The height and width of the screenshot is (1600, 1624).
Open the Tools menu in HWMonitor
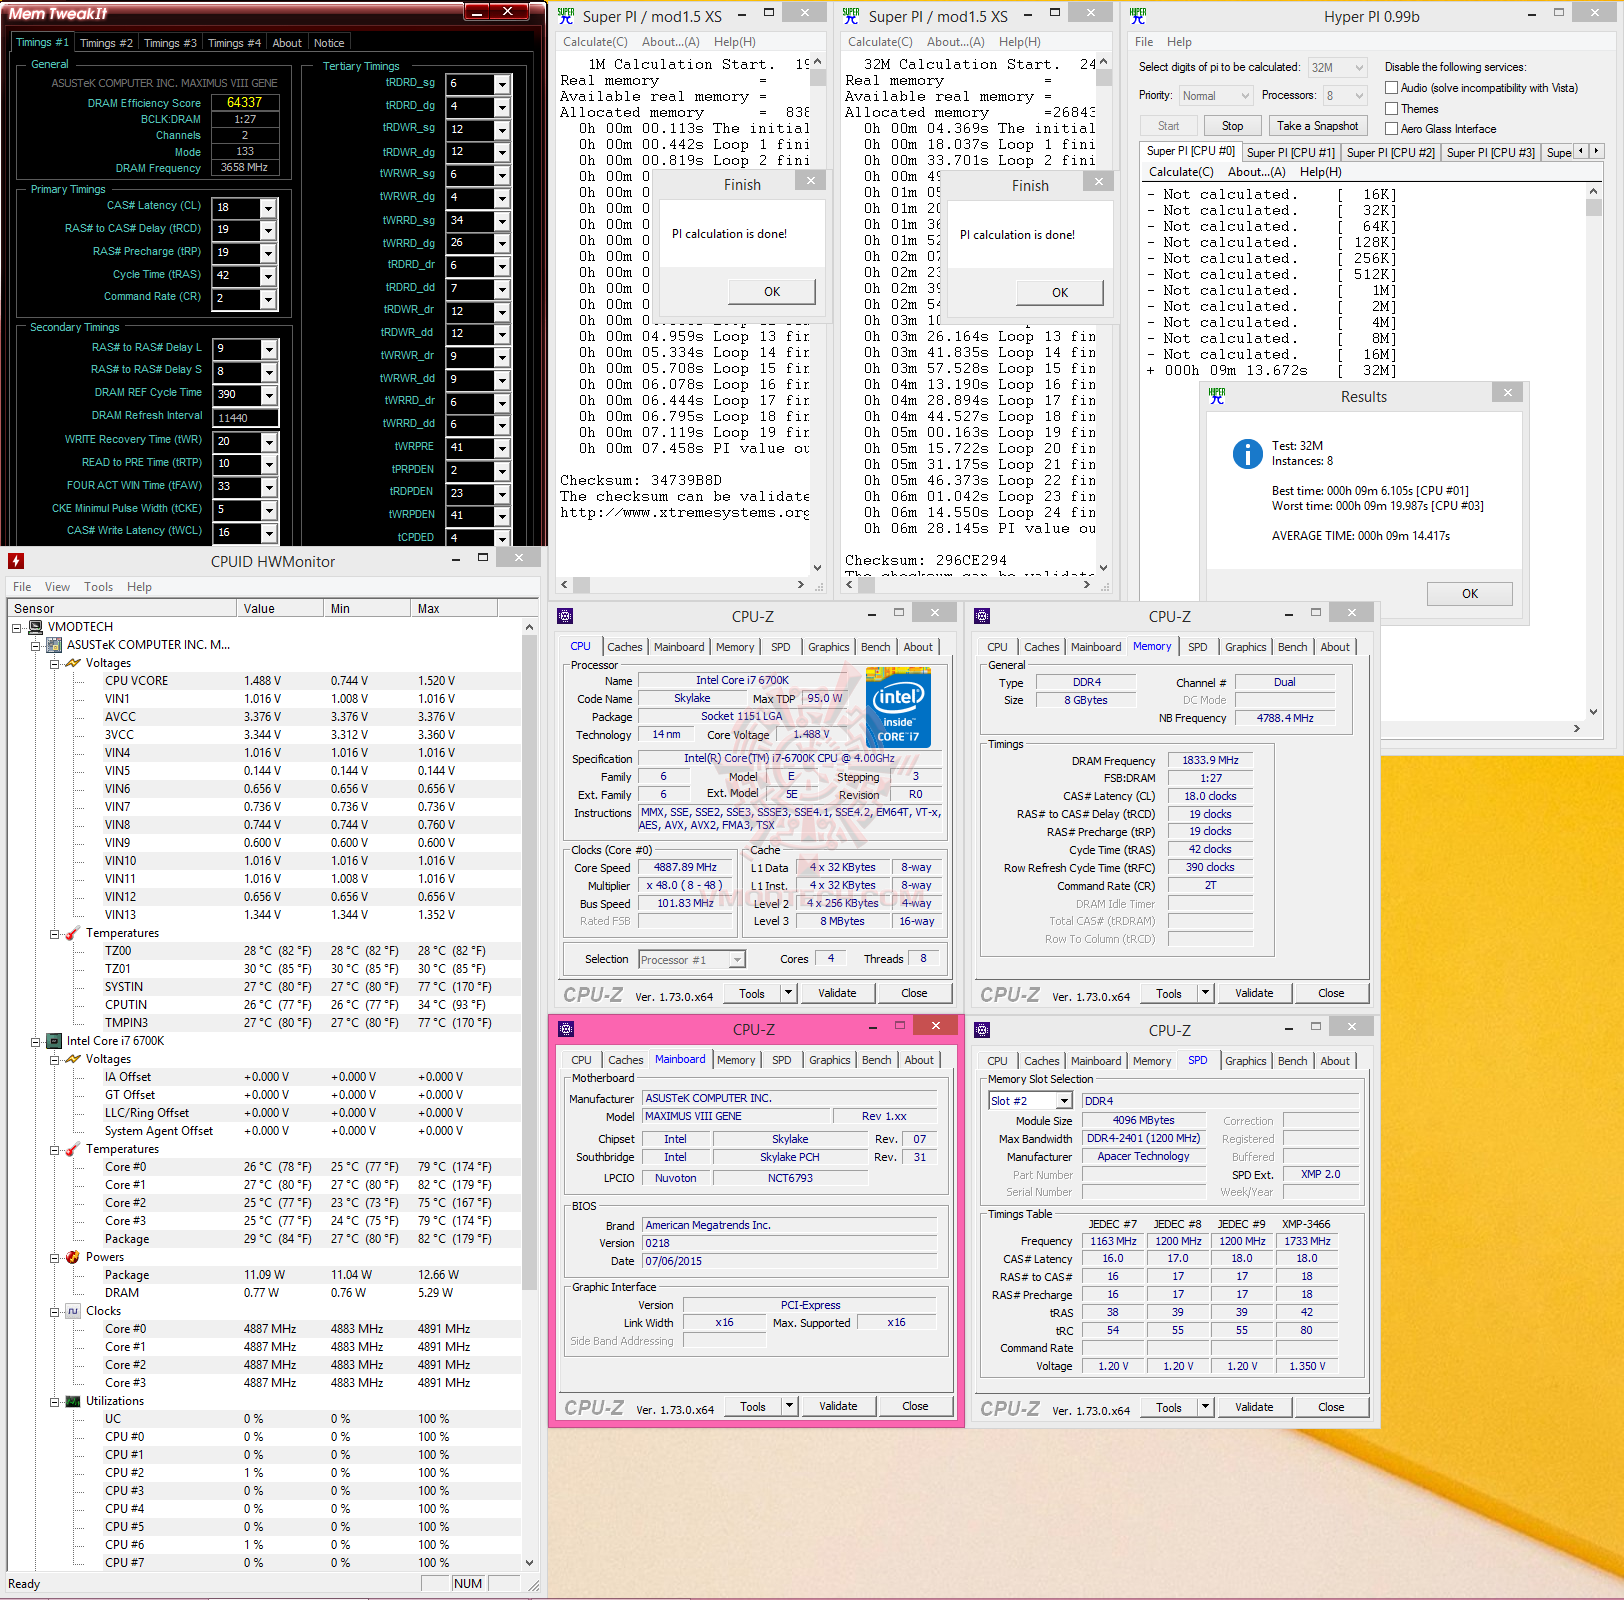click(x=98, y=587)
